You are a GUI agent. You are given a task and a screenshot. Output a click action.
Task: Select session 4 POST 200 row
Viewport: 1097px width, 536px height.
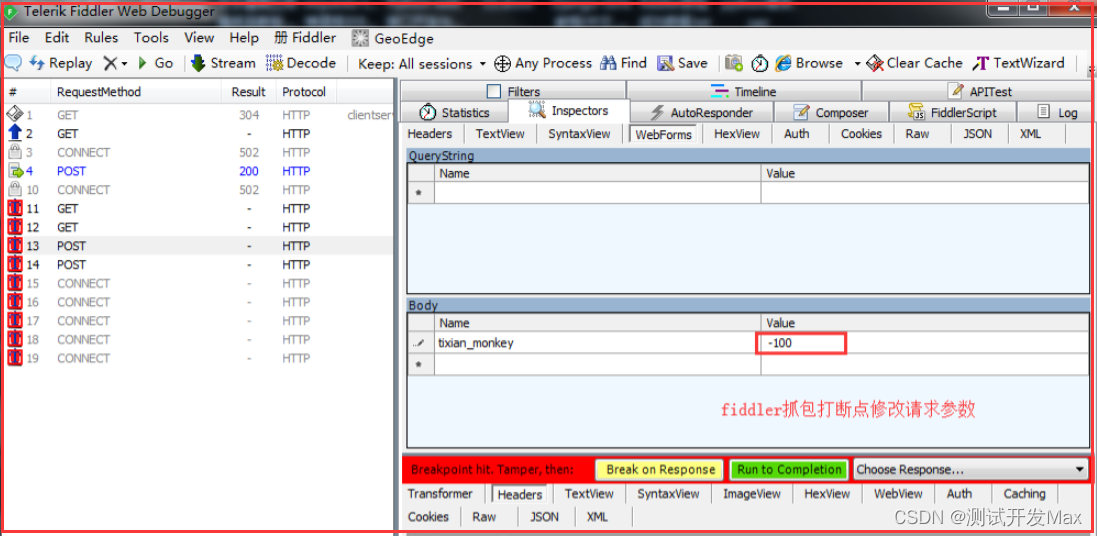click(x=199, y=171)
